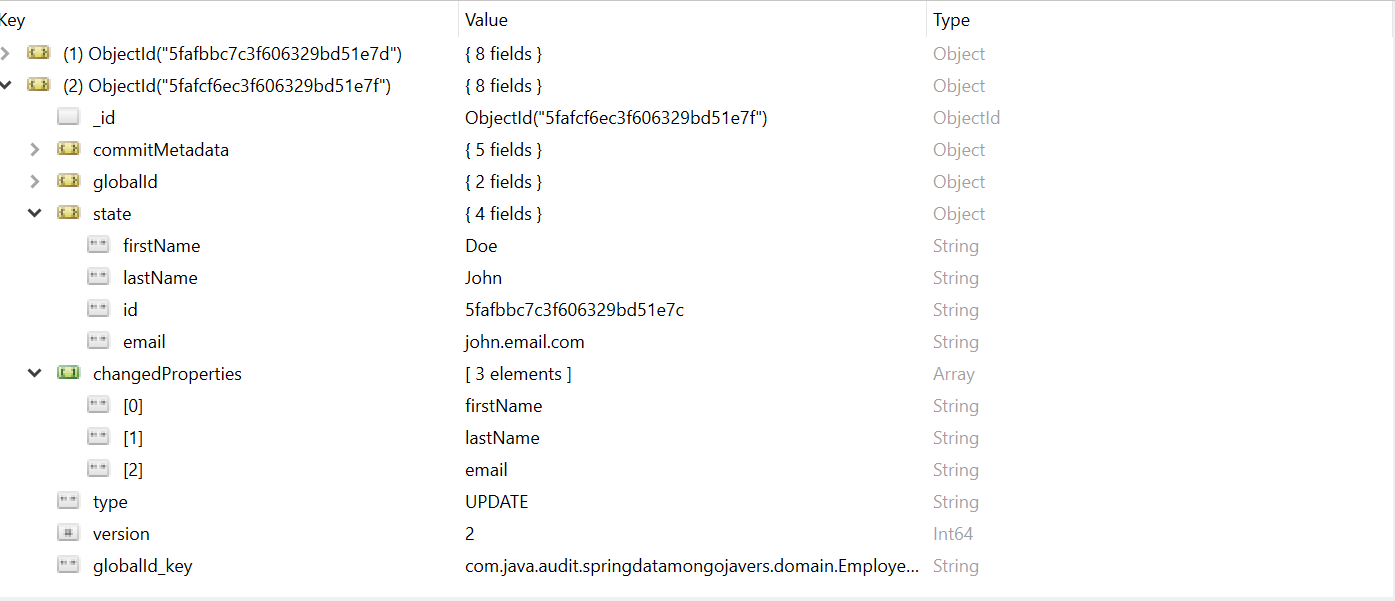Expand the commitMetadata node
1395x601 pixels.
tap(35, 150)
